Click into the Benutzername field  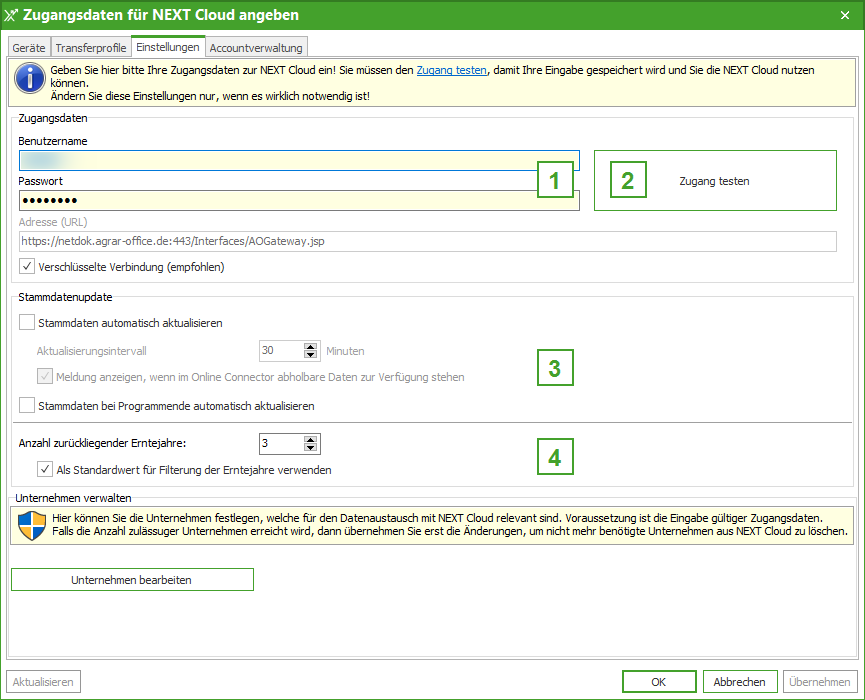[280, 160]
